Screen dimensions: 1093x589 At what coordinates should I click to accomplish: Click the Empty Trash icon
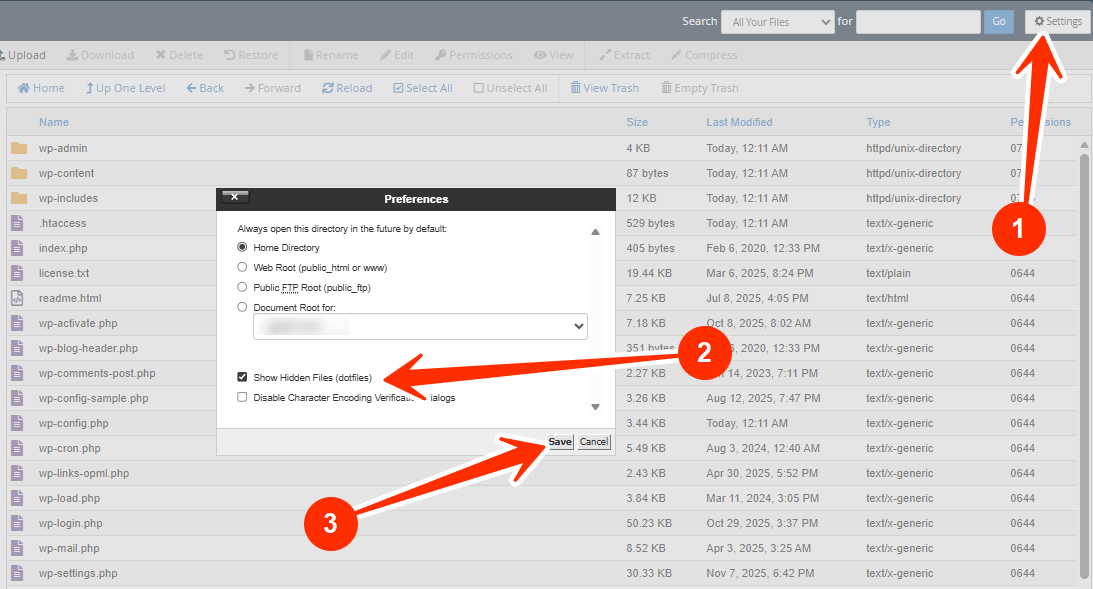click(x=666, y=88)
